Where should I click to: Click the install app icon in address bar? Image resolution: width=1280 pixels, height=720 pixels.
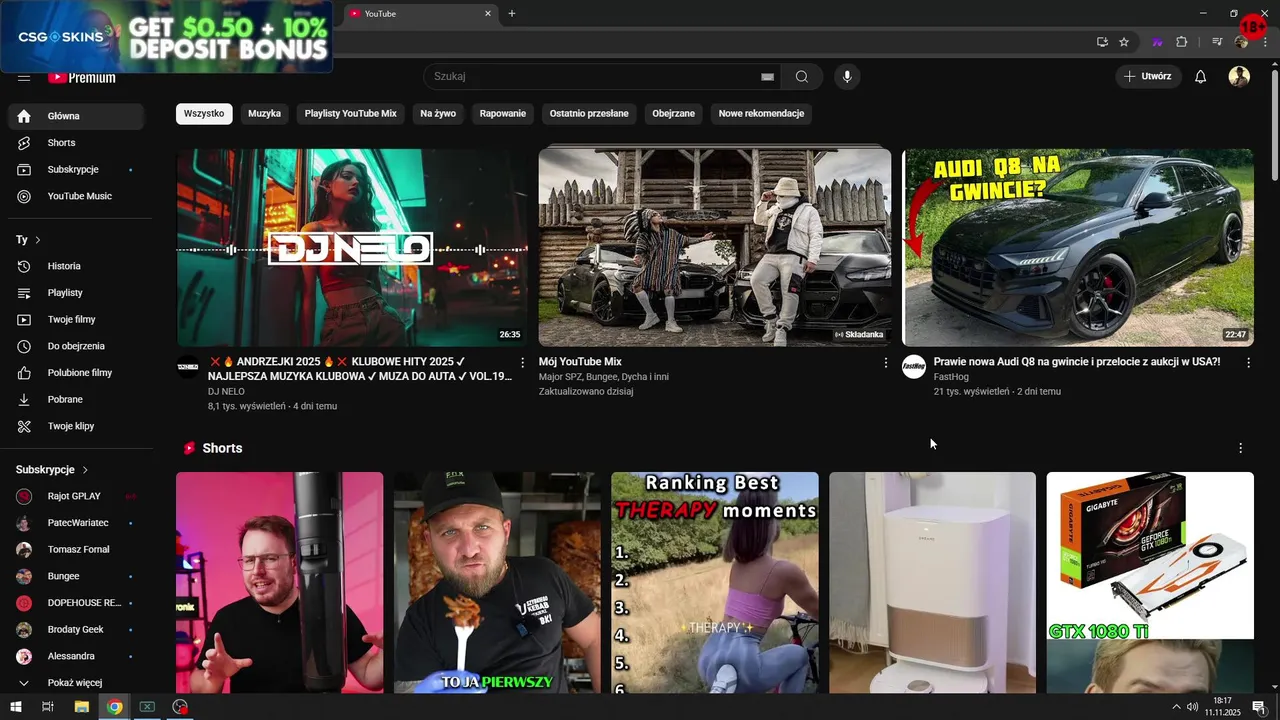[1102, 42]
